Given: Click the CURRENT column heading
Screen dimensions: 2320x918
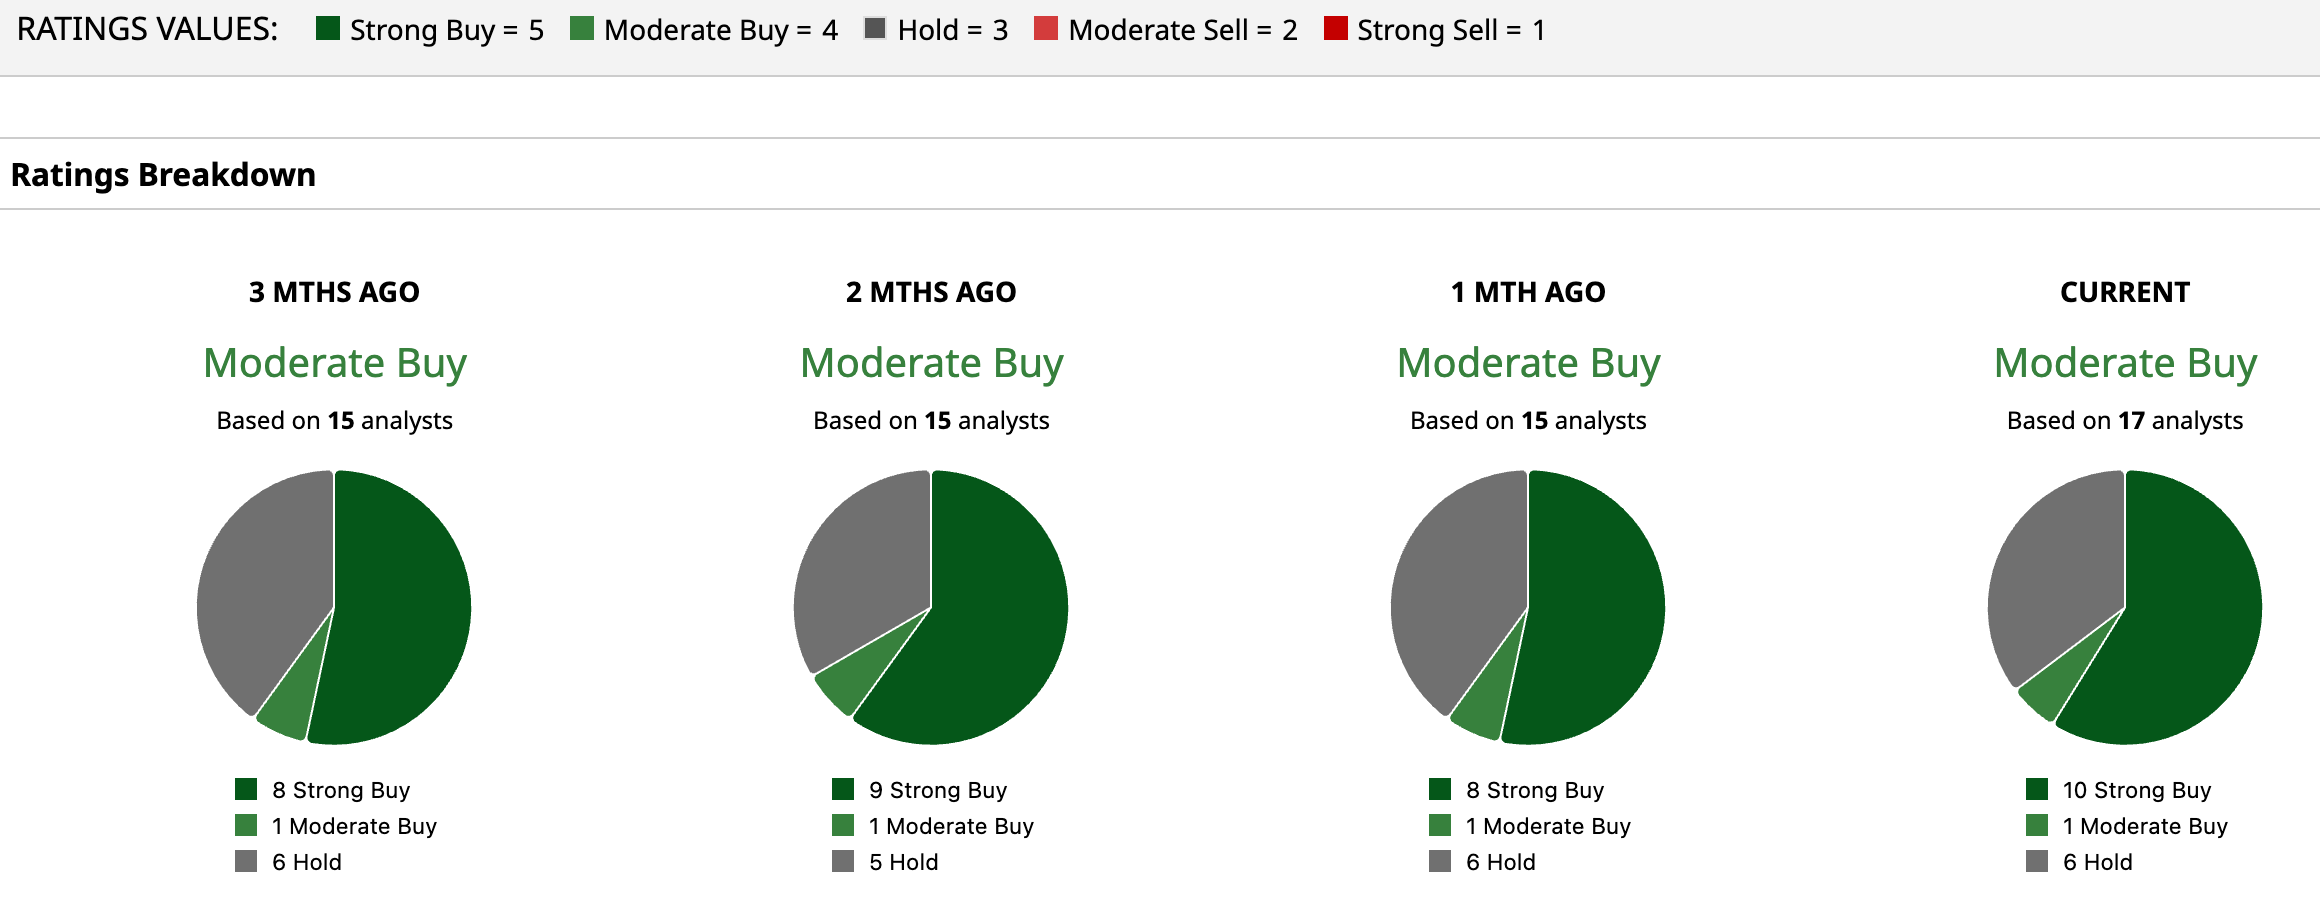Looking at the screenshot, I should coord(2125,292).
